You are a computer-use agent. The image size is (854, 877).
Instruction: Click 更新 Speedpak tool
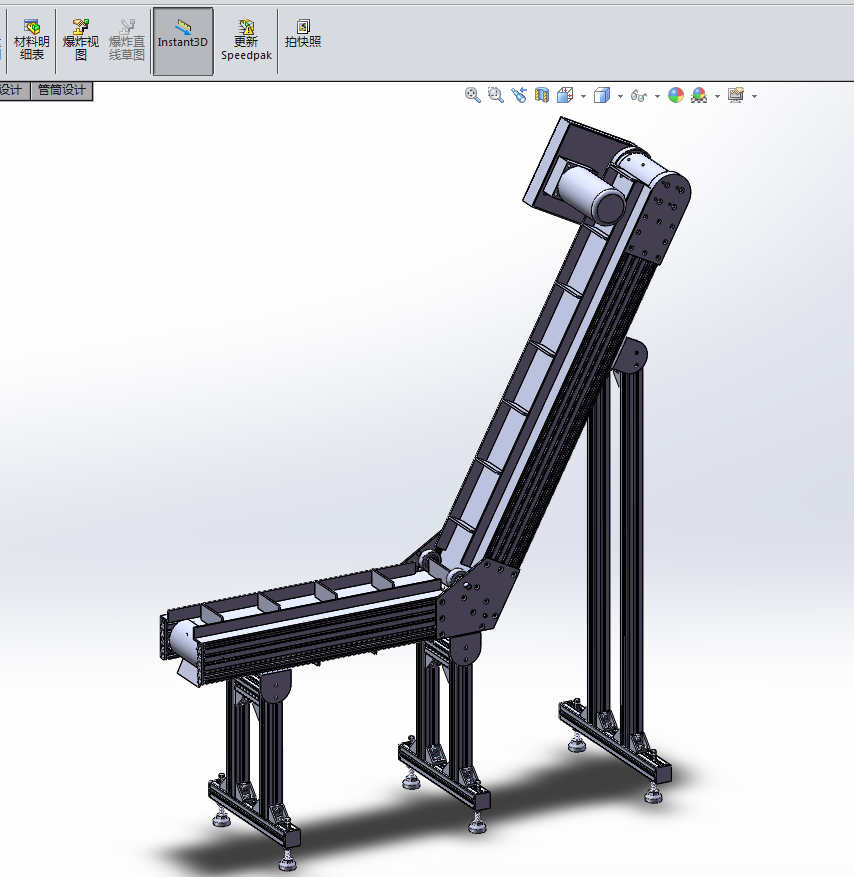[246, 40]
